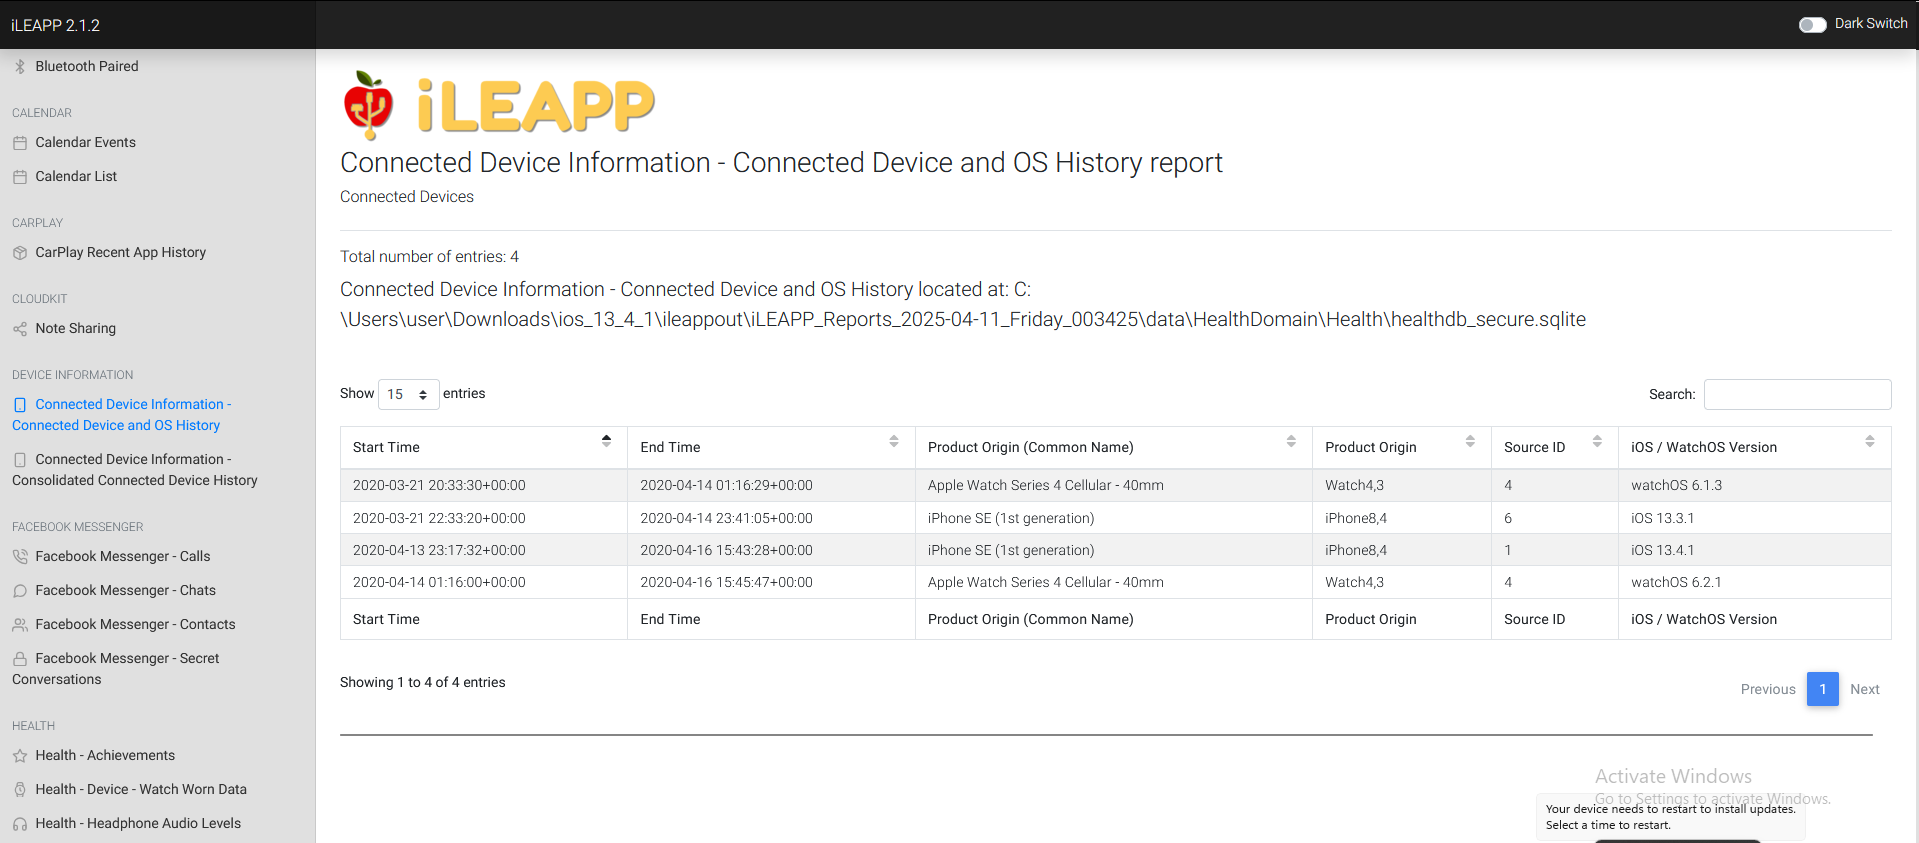Sort by iOS / WatchOS Version header arrow
Screen dimensions: 1919x843
pos(1870,441)
